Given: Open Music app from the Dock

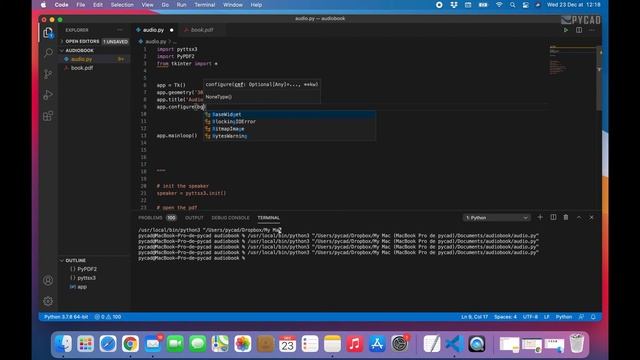Looking at the screenshot, I should [x=355, y=344].
